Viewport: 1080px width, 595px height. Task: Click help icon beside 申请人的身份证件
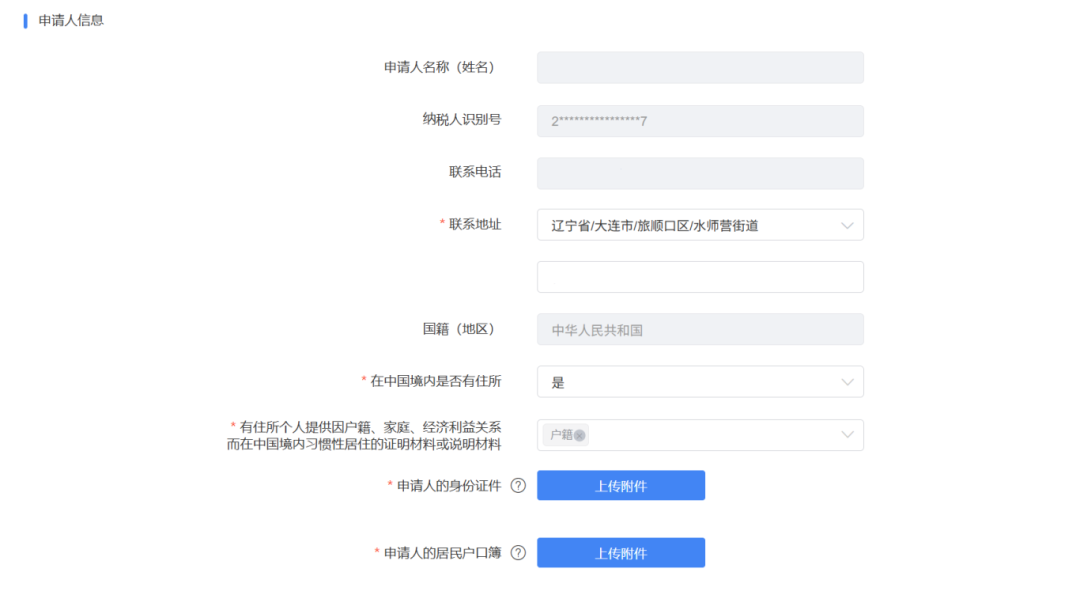[518, 486]
